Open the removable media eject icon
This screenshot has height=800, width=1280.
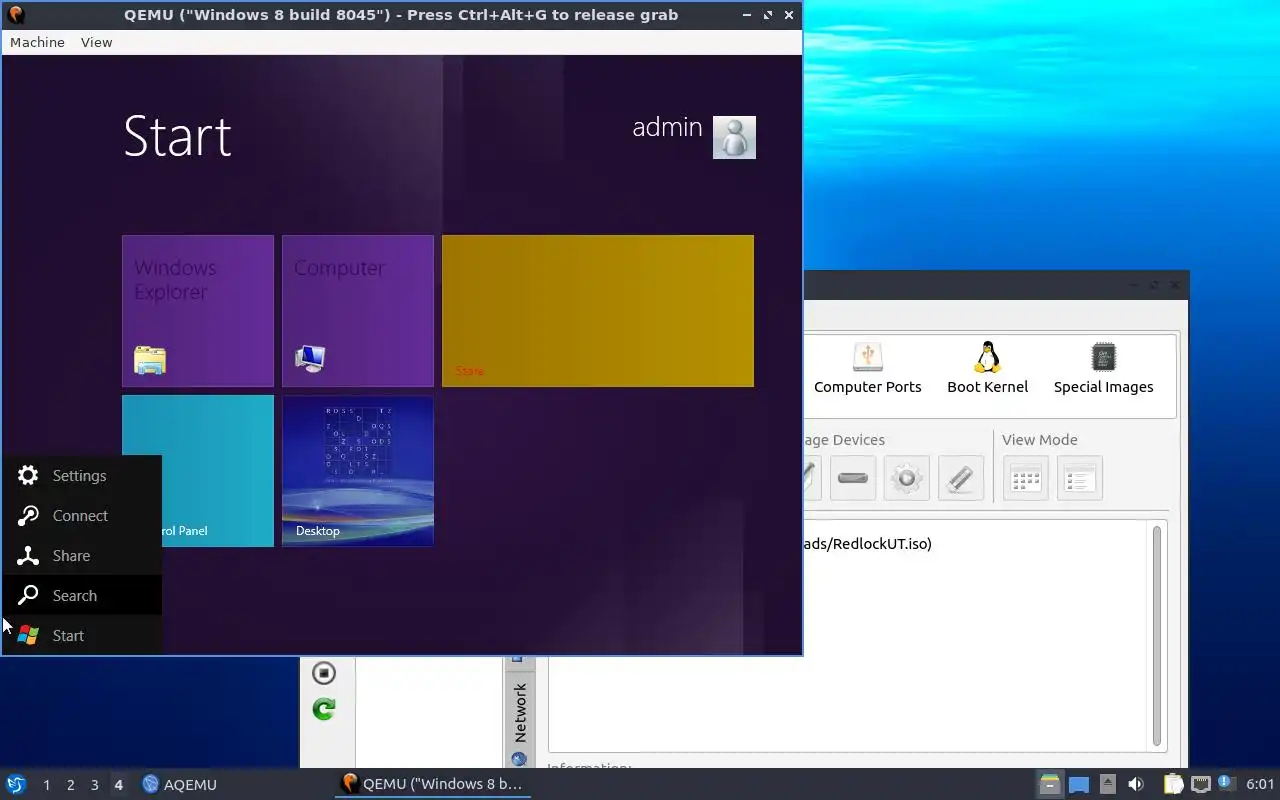(1107, 784)
